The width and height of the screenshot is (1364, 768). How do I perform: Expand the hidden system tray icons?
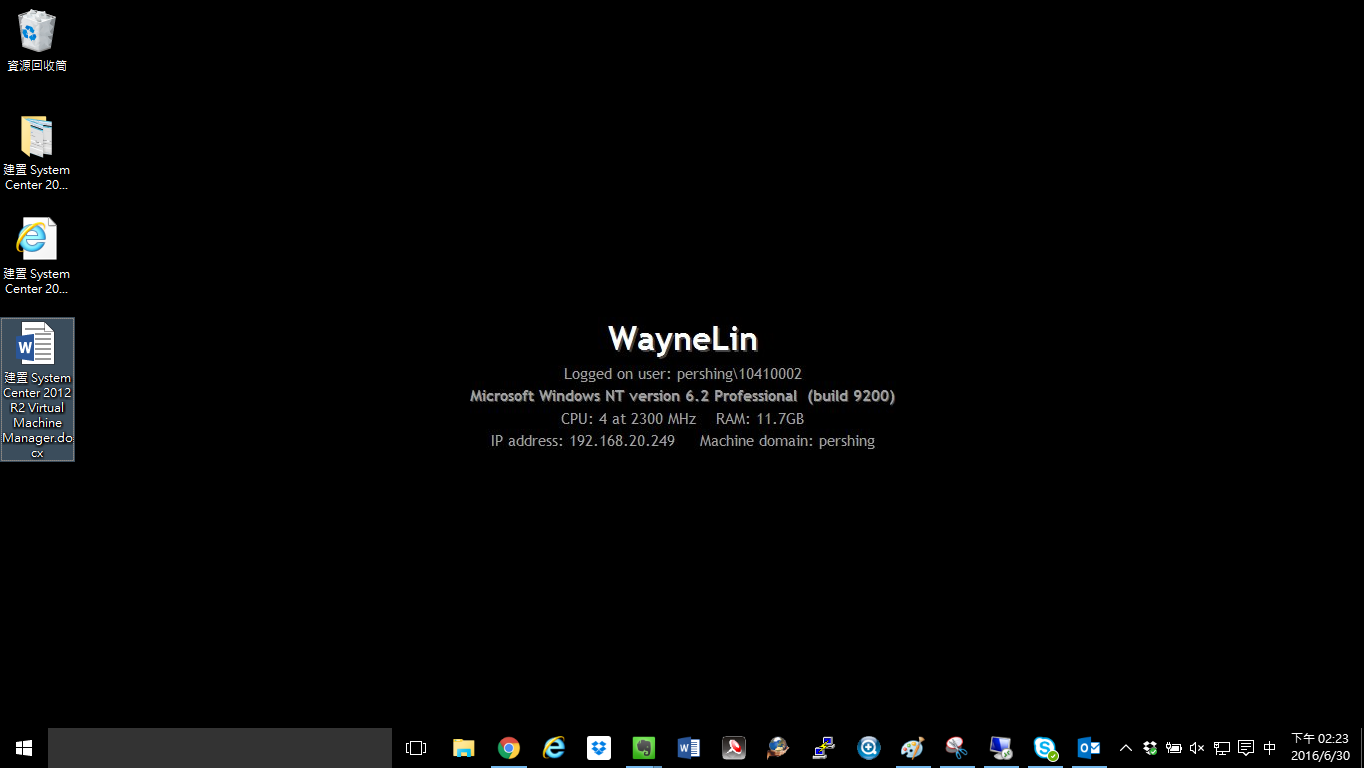pyautogui.click(x=1126, y=748)
